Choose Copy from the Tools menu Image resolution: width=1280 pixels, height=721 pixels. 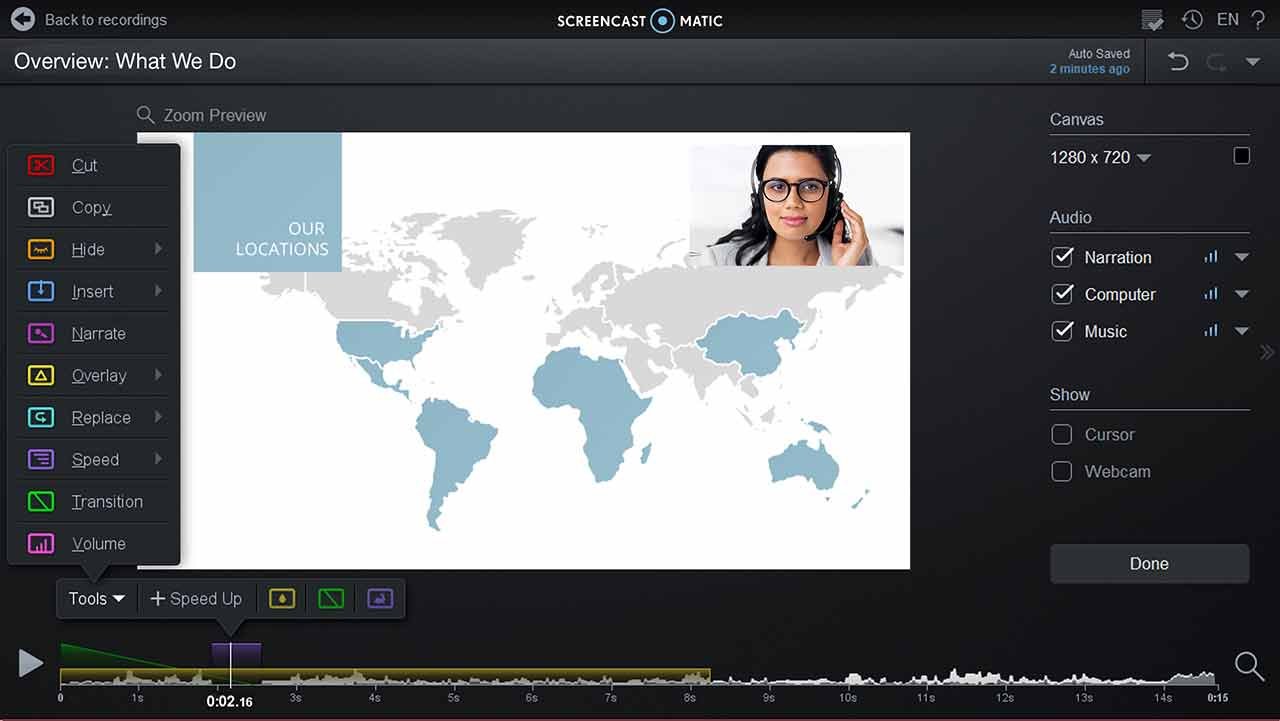point(94,208)
